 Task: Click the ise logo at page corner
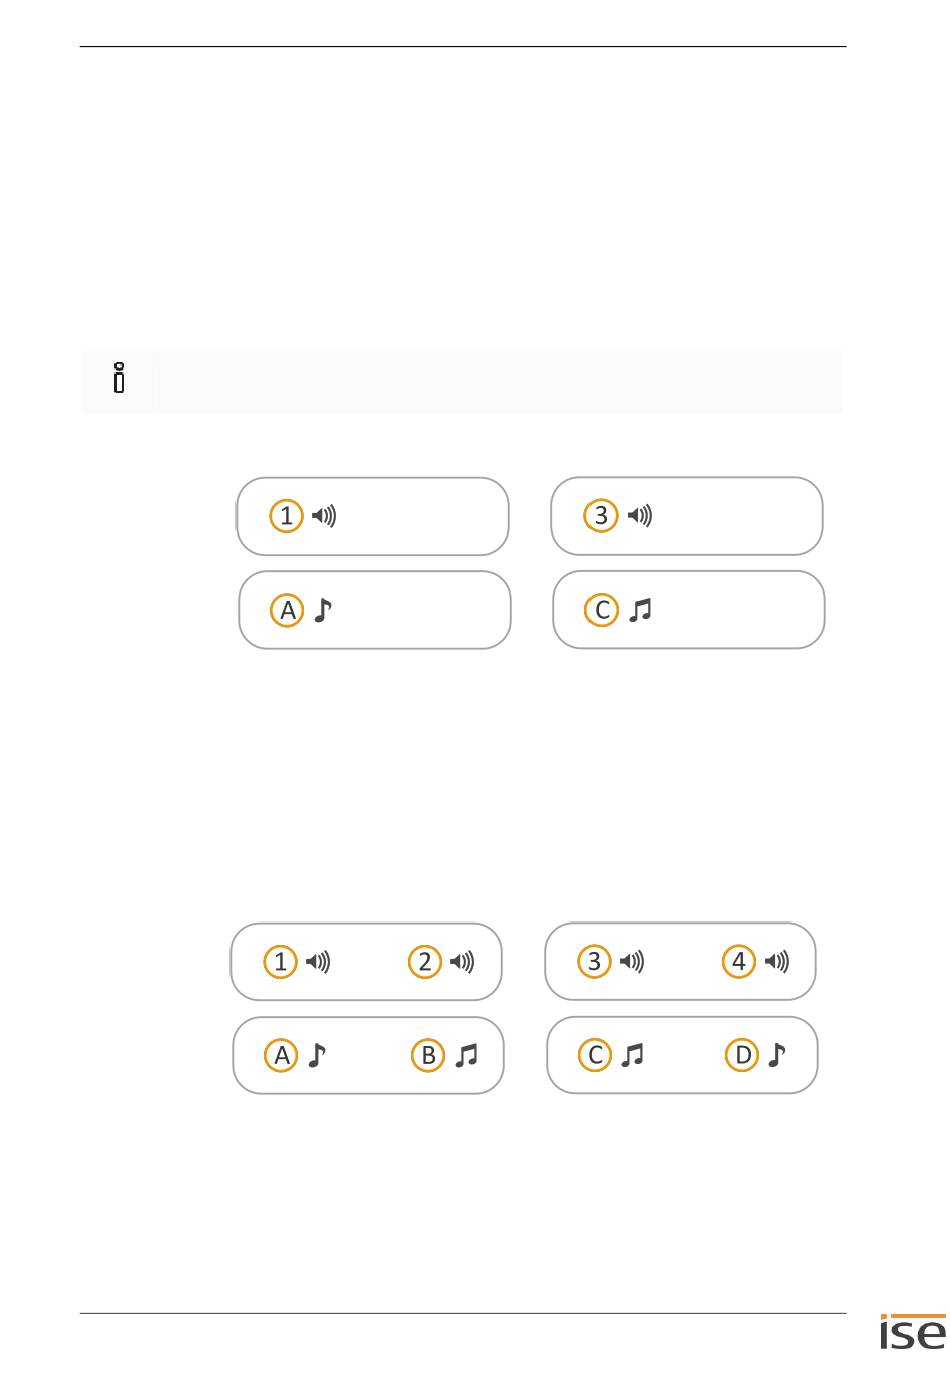click(912, 1334)
